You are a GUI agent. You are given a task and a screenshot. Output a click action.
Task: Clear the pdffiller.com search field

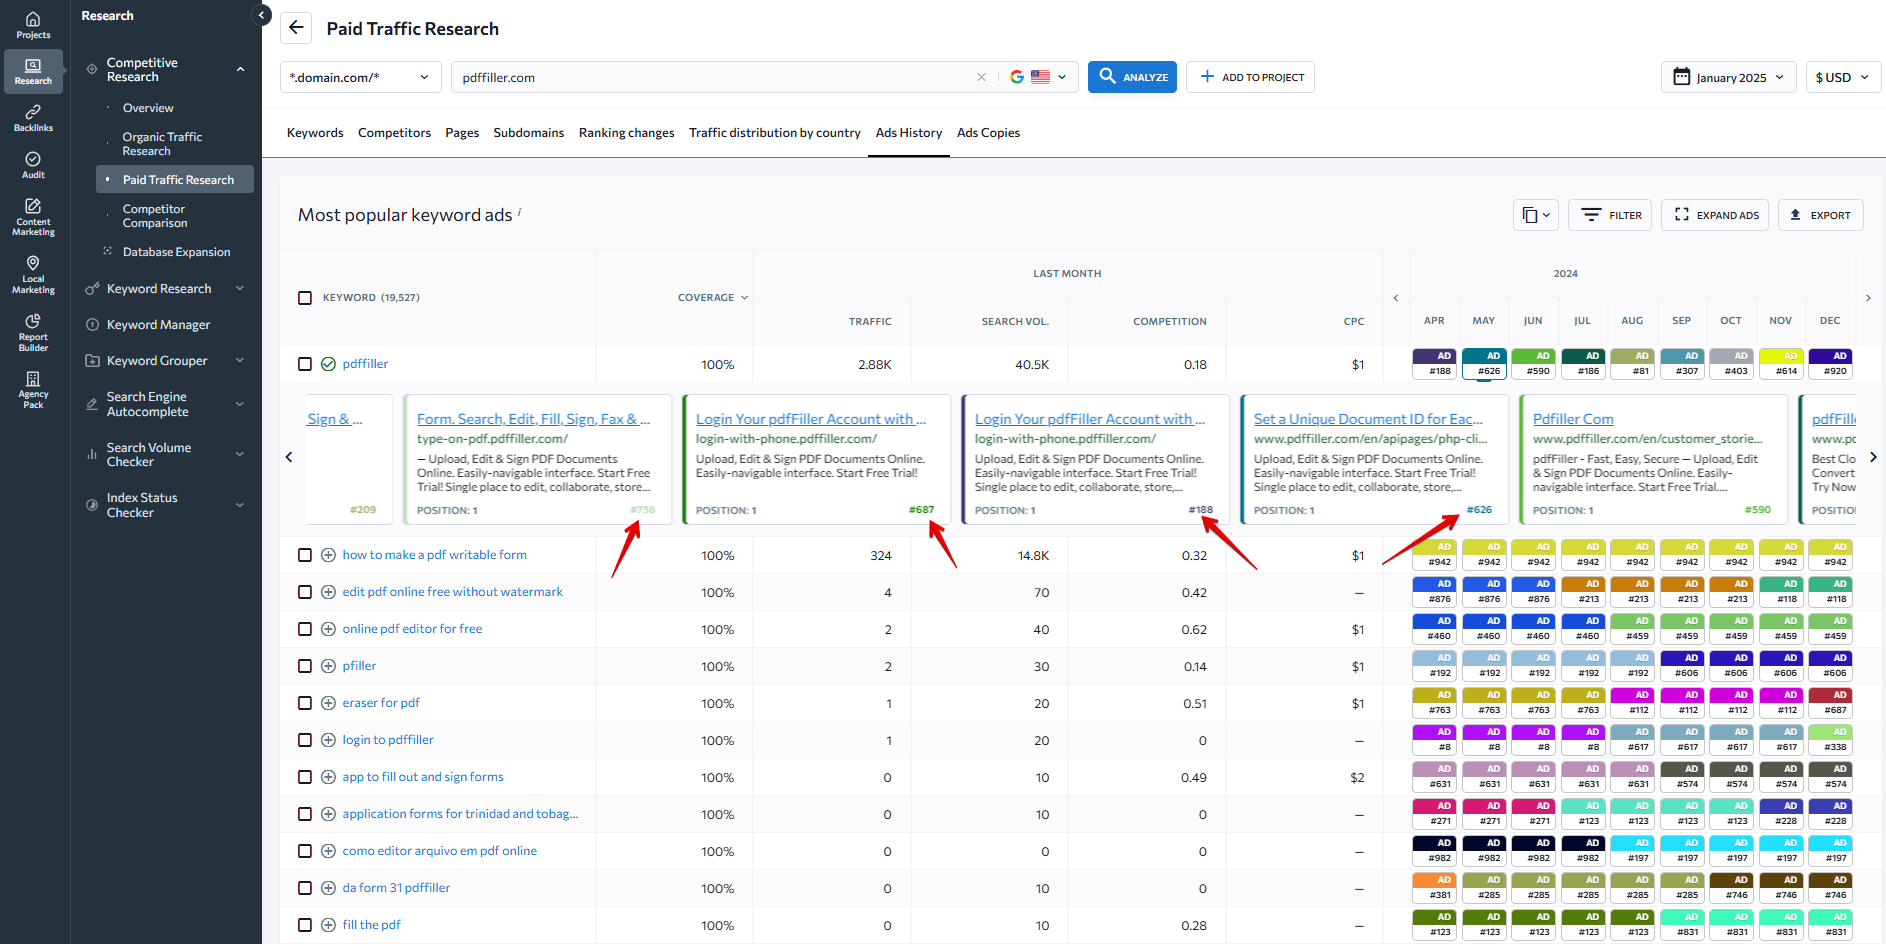coord(981,77)
